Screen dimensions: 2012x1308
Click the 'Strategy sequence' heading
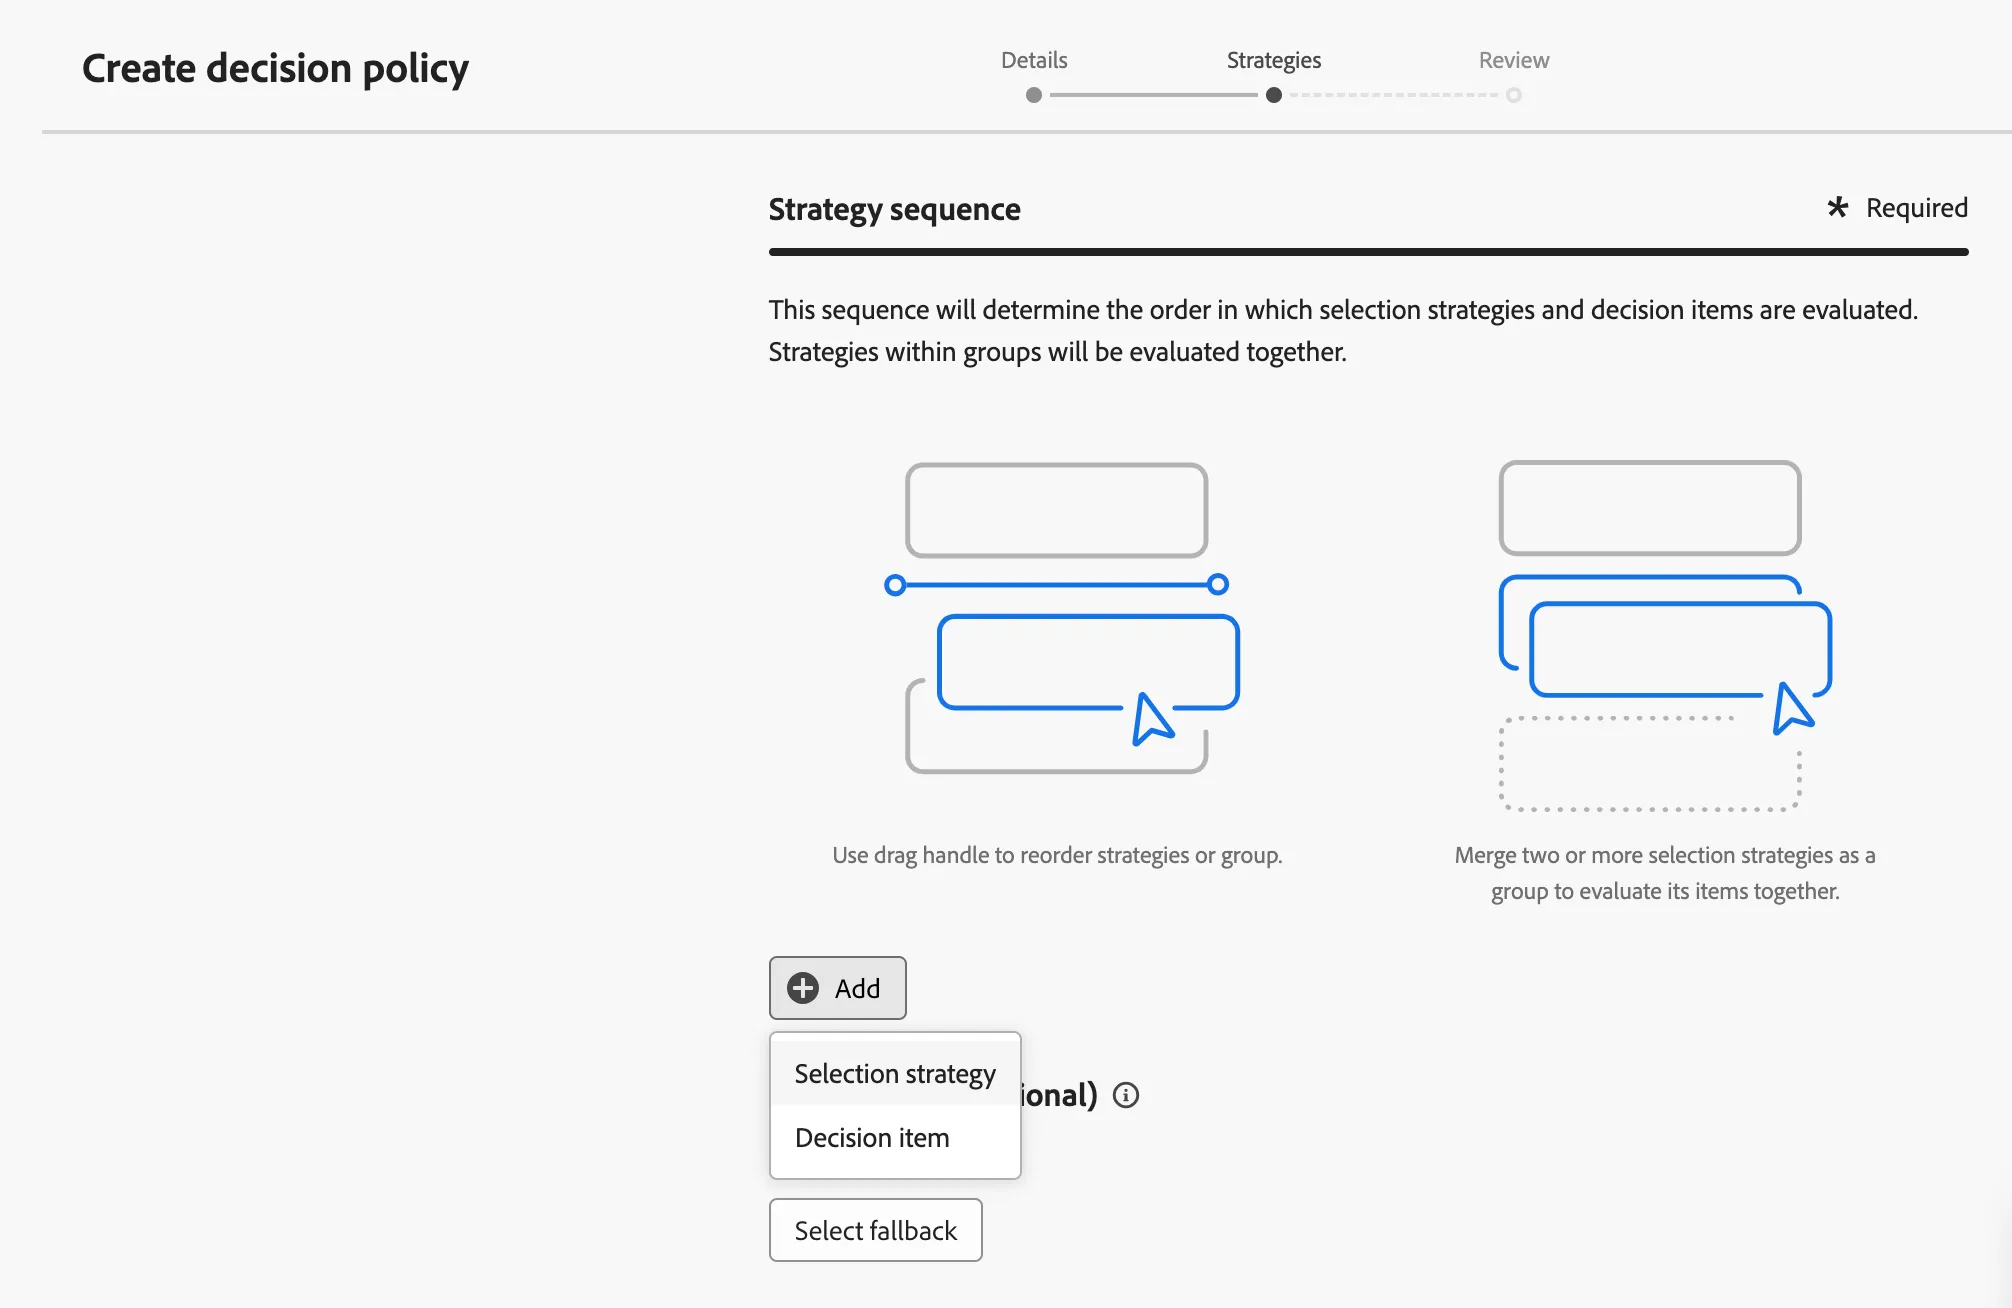pyautogui.click(x=894, y=209)
